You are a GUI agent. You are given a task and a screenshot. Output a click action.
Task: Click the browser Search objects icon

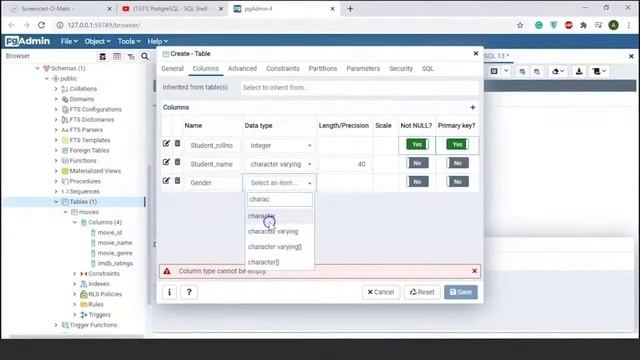145,56
